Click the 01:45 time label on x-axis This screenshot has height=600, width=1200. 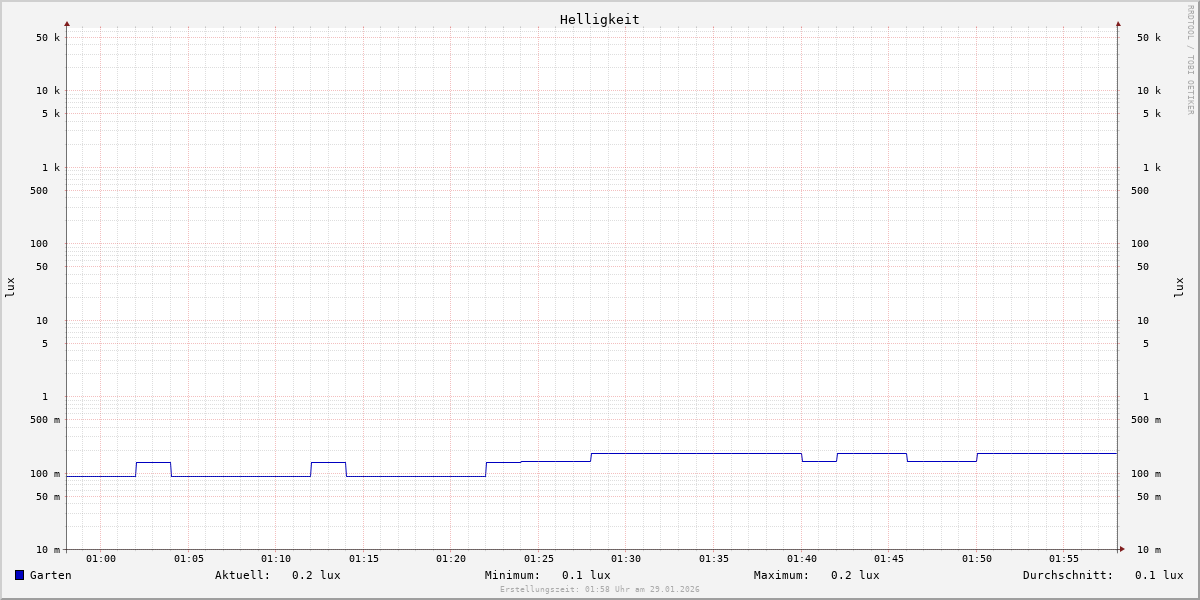point(889,559)
